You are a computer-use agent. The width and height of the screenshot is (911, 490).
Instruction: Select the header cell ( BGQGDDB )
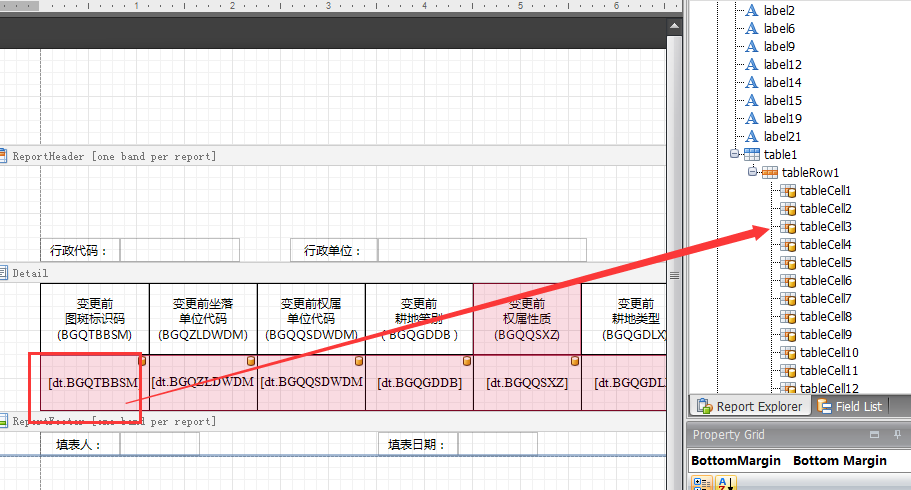click(419, 319)
